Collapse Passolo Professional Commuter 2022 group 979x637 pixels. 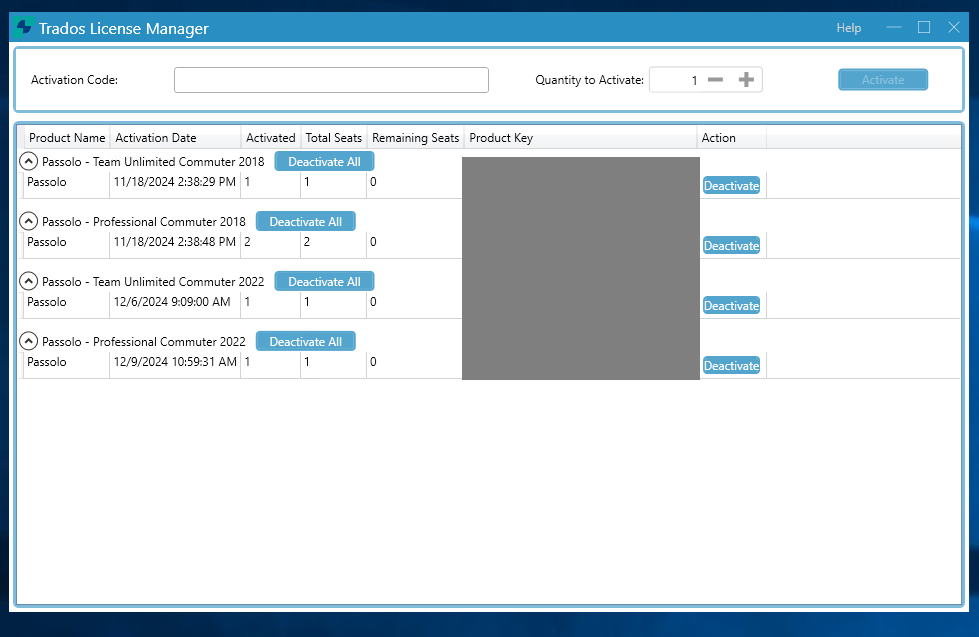coord(28,341)
